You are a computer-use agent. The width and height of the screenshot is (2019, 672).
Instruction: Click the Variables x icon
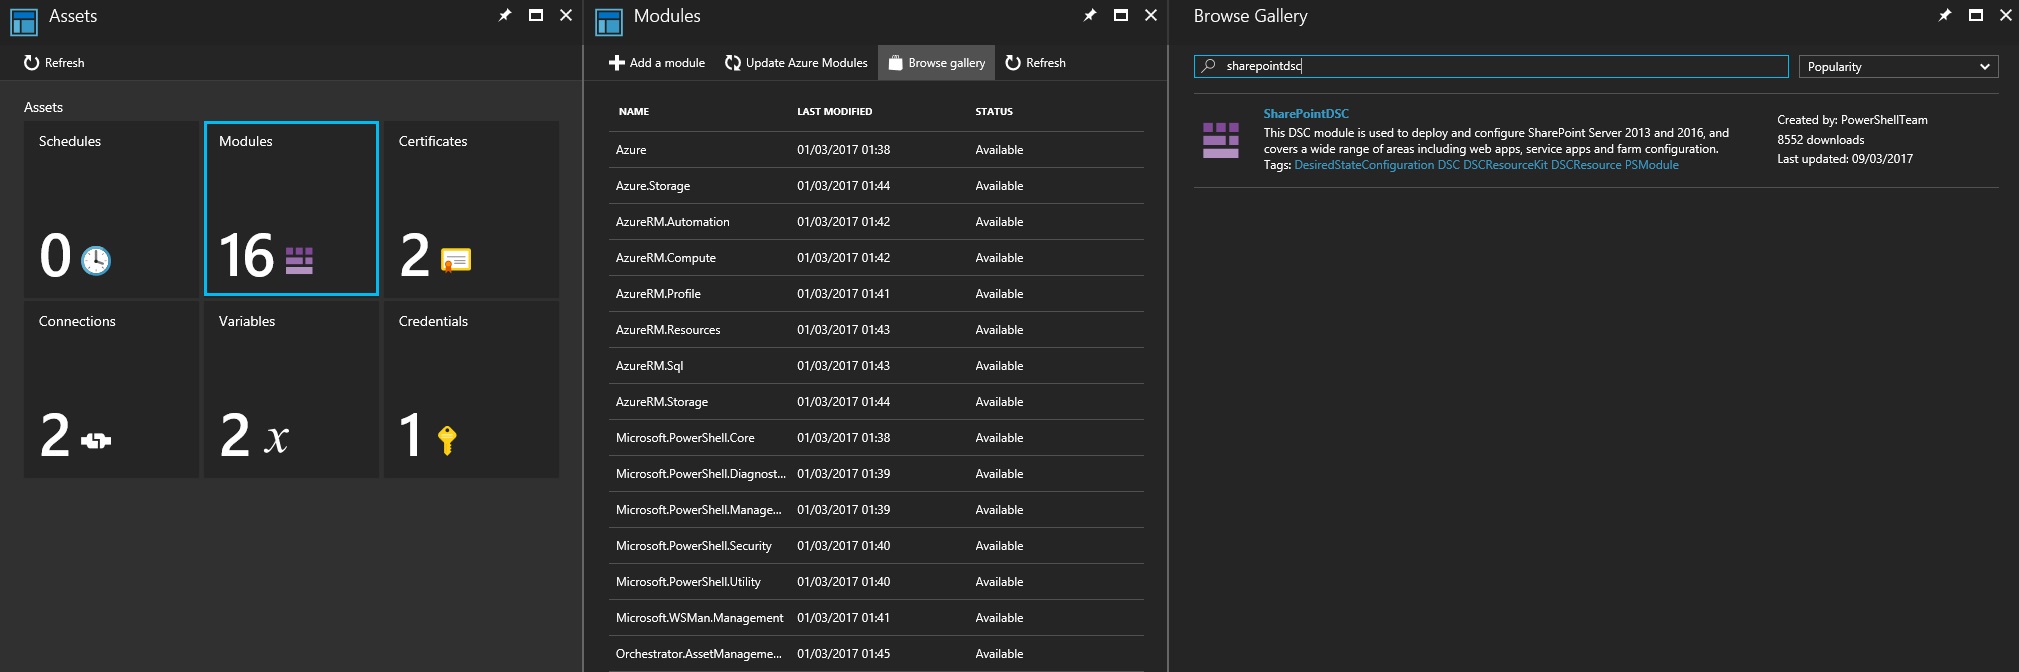[276, 438]
